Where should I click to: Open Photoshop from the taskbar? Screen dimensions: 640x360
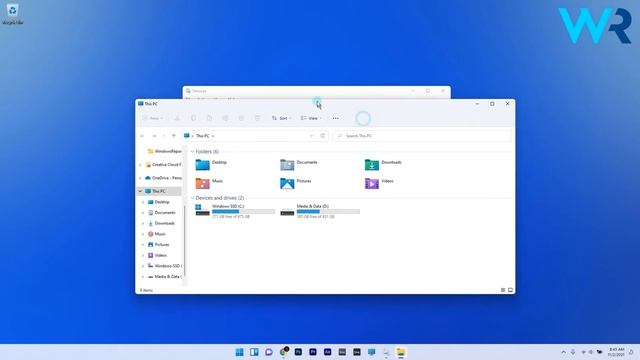point(298,352)
